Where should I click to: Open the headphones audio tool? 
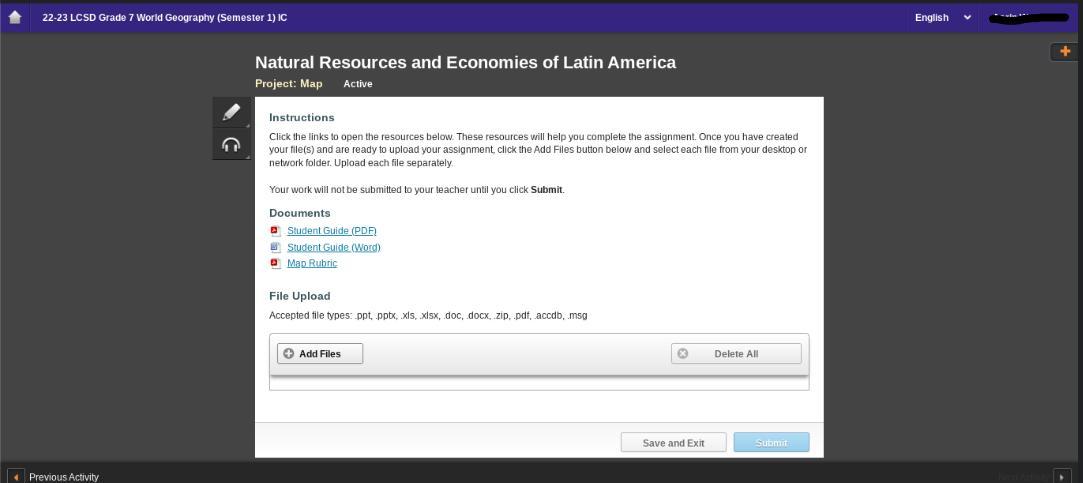coord(232,144)
